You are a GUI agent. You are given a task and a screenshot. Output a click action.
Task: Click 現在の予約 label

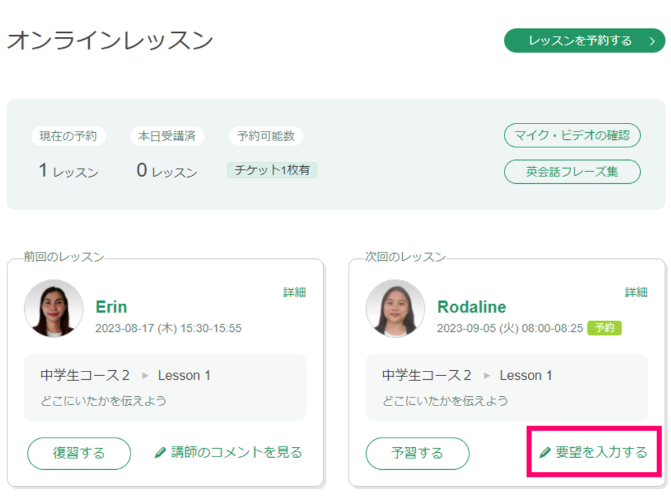(x=68, y=136)
